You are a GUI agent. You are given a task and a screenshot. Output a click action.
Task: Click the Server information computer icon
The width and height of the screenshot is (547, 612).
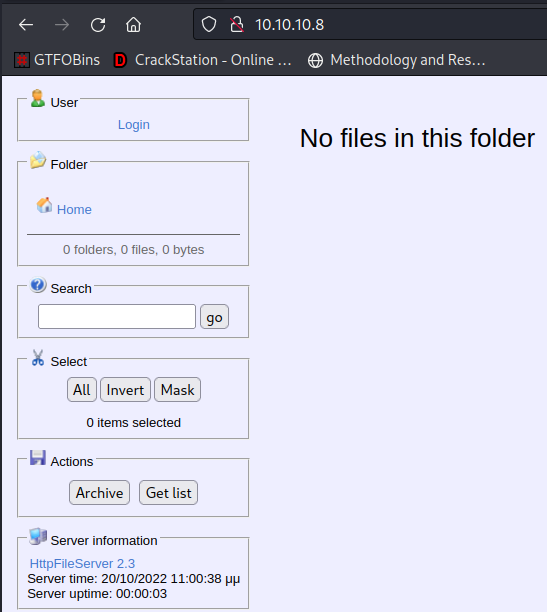[38, 536]
